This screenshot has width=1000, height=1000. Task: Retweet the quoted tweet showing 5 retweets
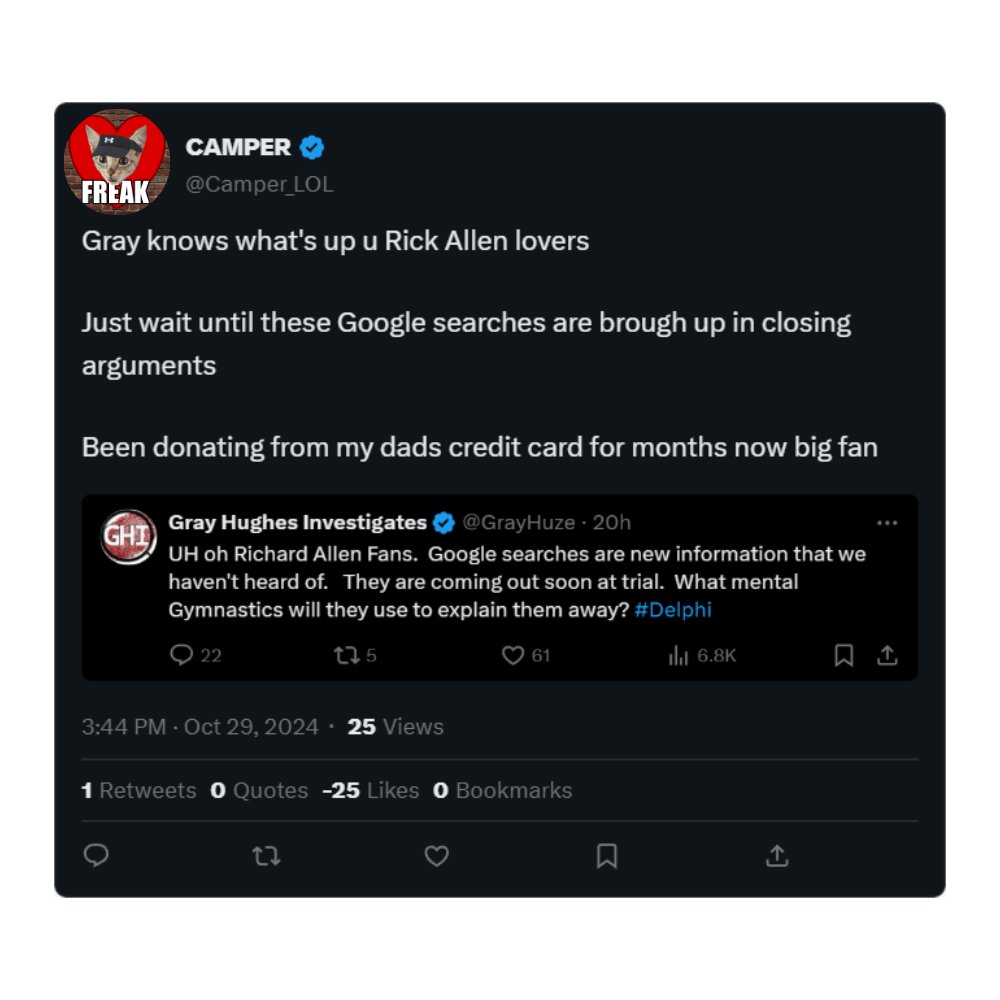347,656
